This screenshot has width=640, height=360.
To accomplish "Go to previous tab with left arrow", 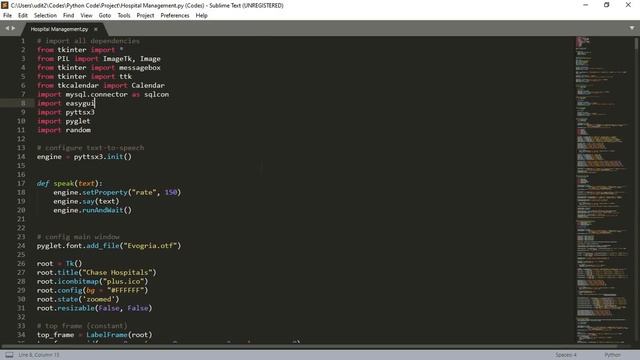I will 7,28.
